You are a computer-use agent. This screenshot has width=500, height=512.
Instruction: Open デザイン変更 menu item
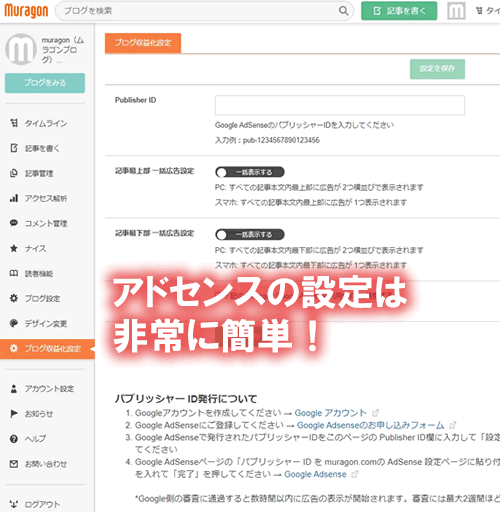point(46,323)
